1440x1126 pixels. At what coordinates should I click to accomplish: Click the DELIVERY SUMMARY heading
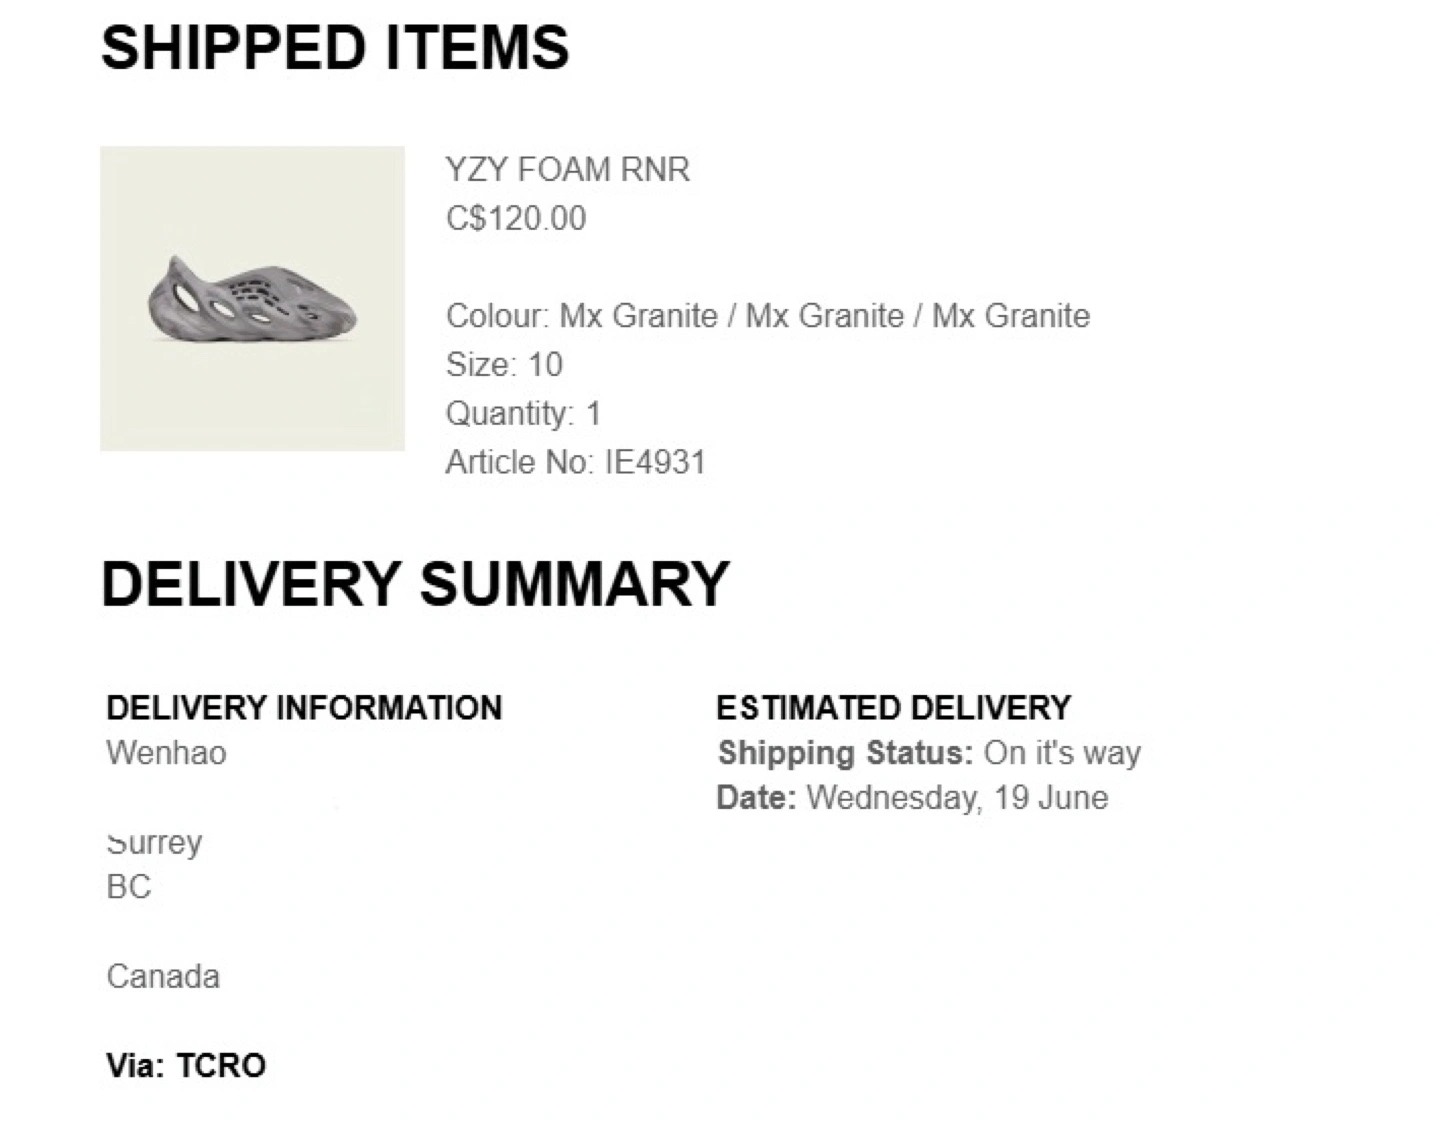point(415,583)
